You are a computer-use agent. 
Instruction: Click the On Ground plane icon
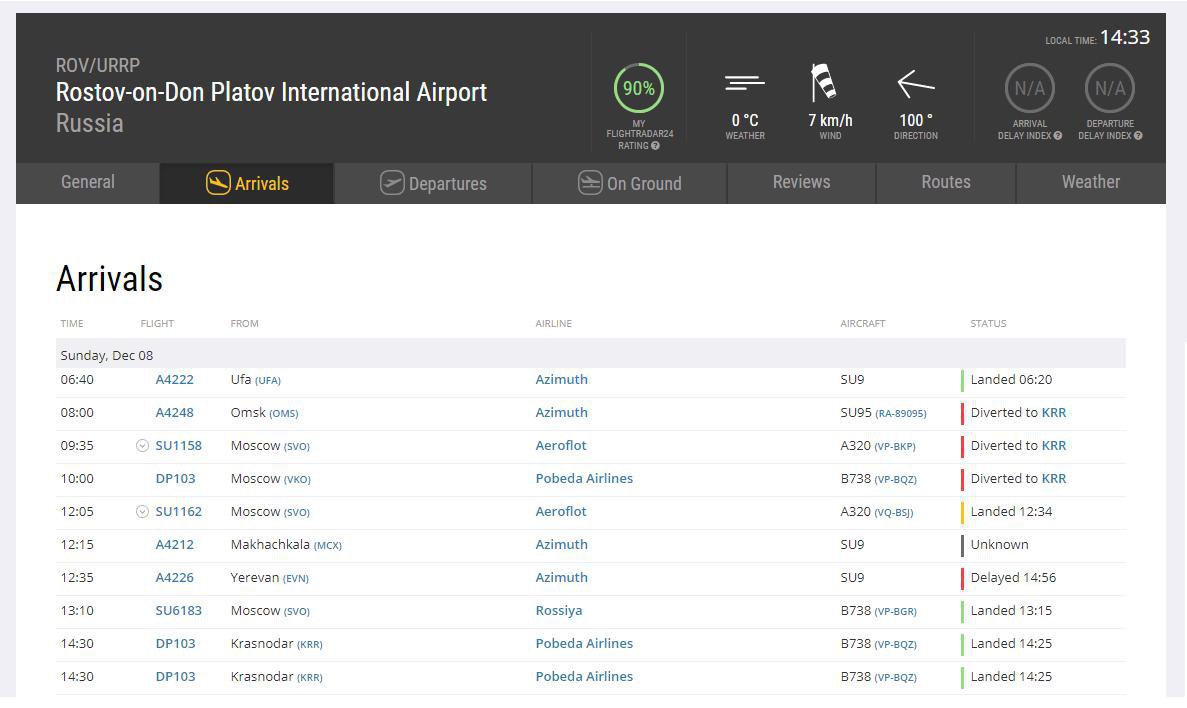pyautogui.click(x=590, y=182)
